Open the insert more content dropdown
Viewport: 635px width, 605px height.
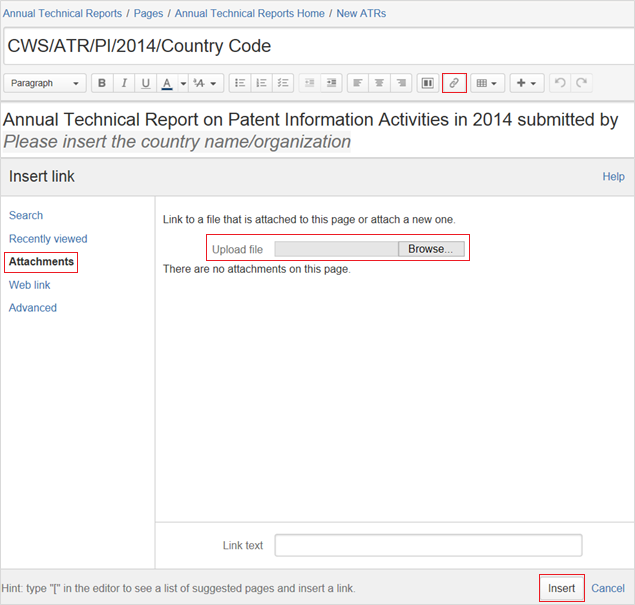527,83
